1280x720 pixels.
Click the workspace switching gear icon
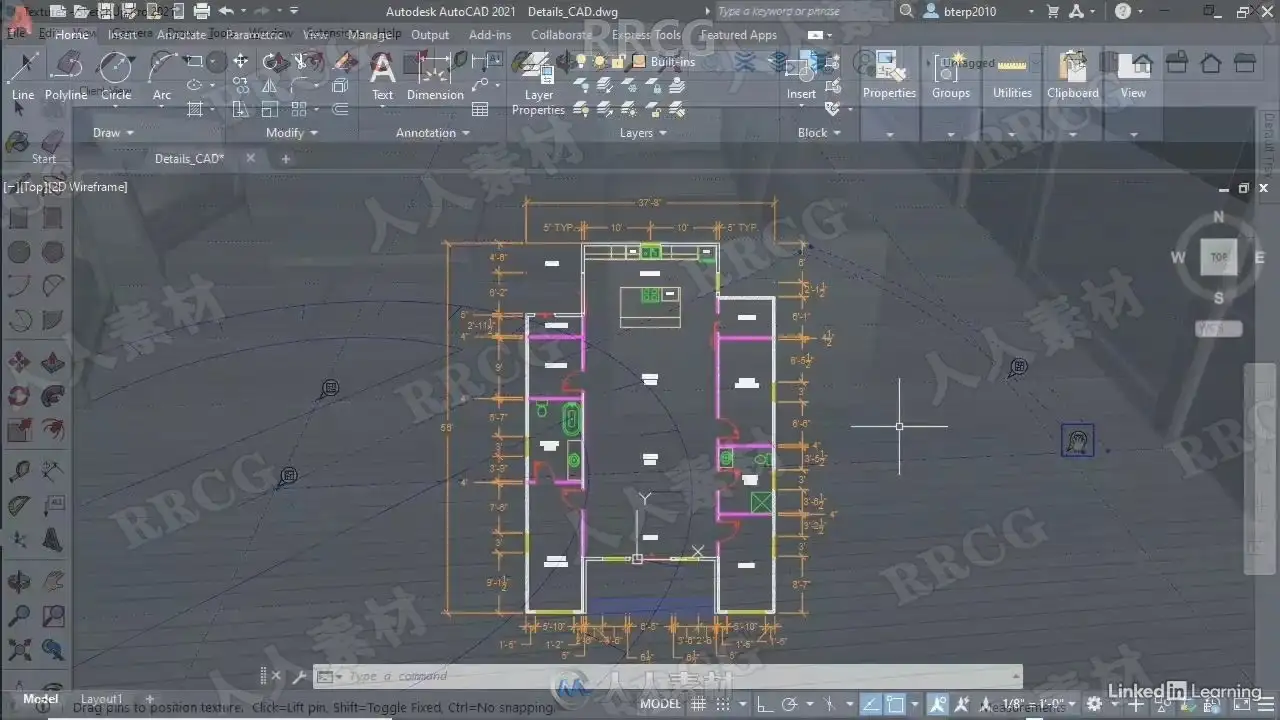tap(1095, 704)
